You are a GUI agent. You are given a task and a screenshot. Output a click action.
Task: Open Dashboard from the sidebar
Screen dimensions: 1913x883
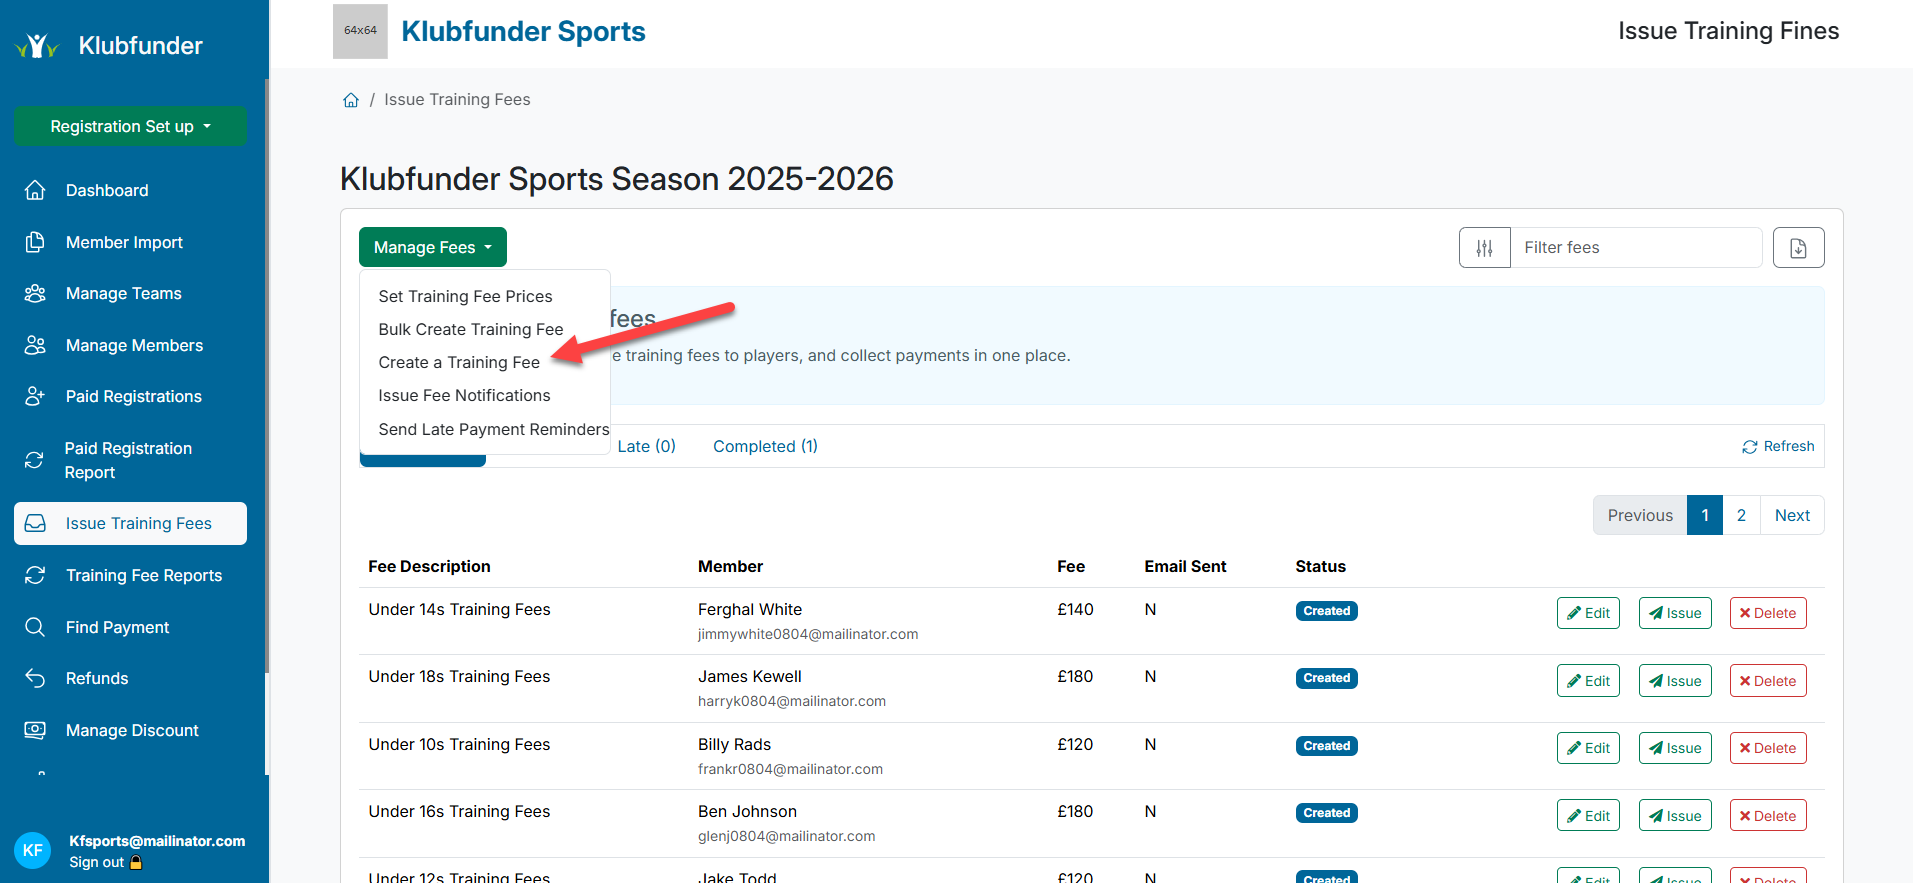(x=107, y=190)
